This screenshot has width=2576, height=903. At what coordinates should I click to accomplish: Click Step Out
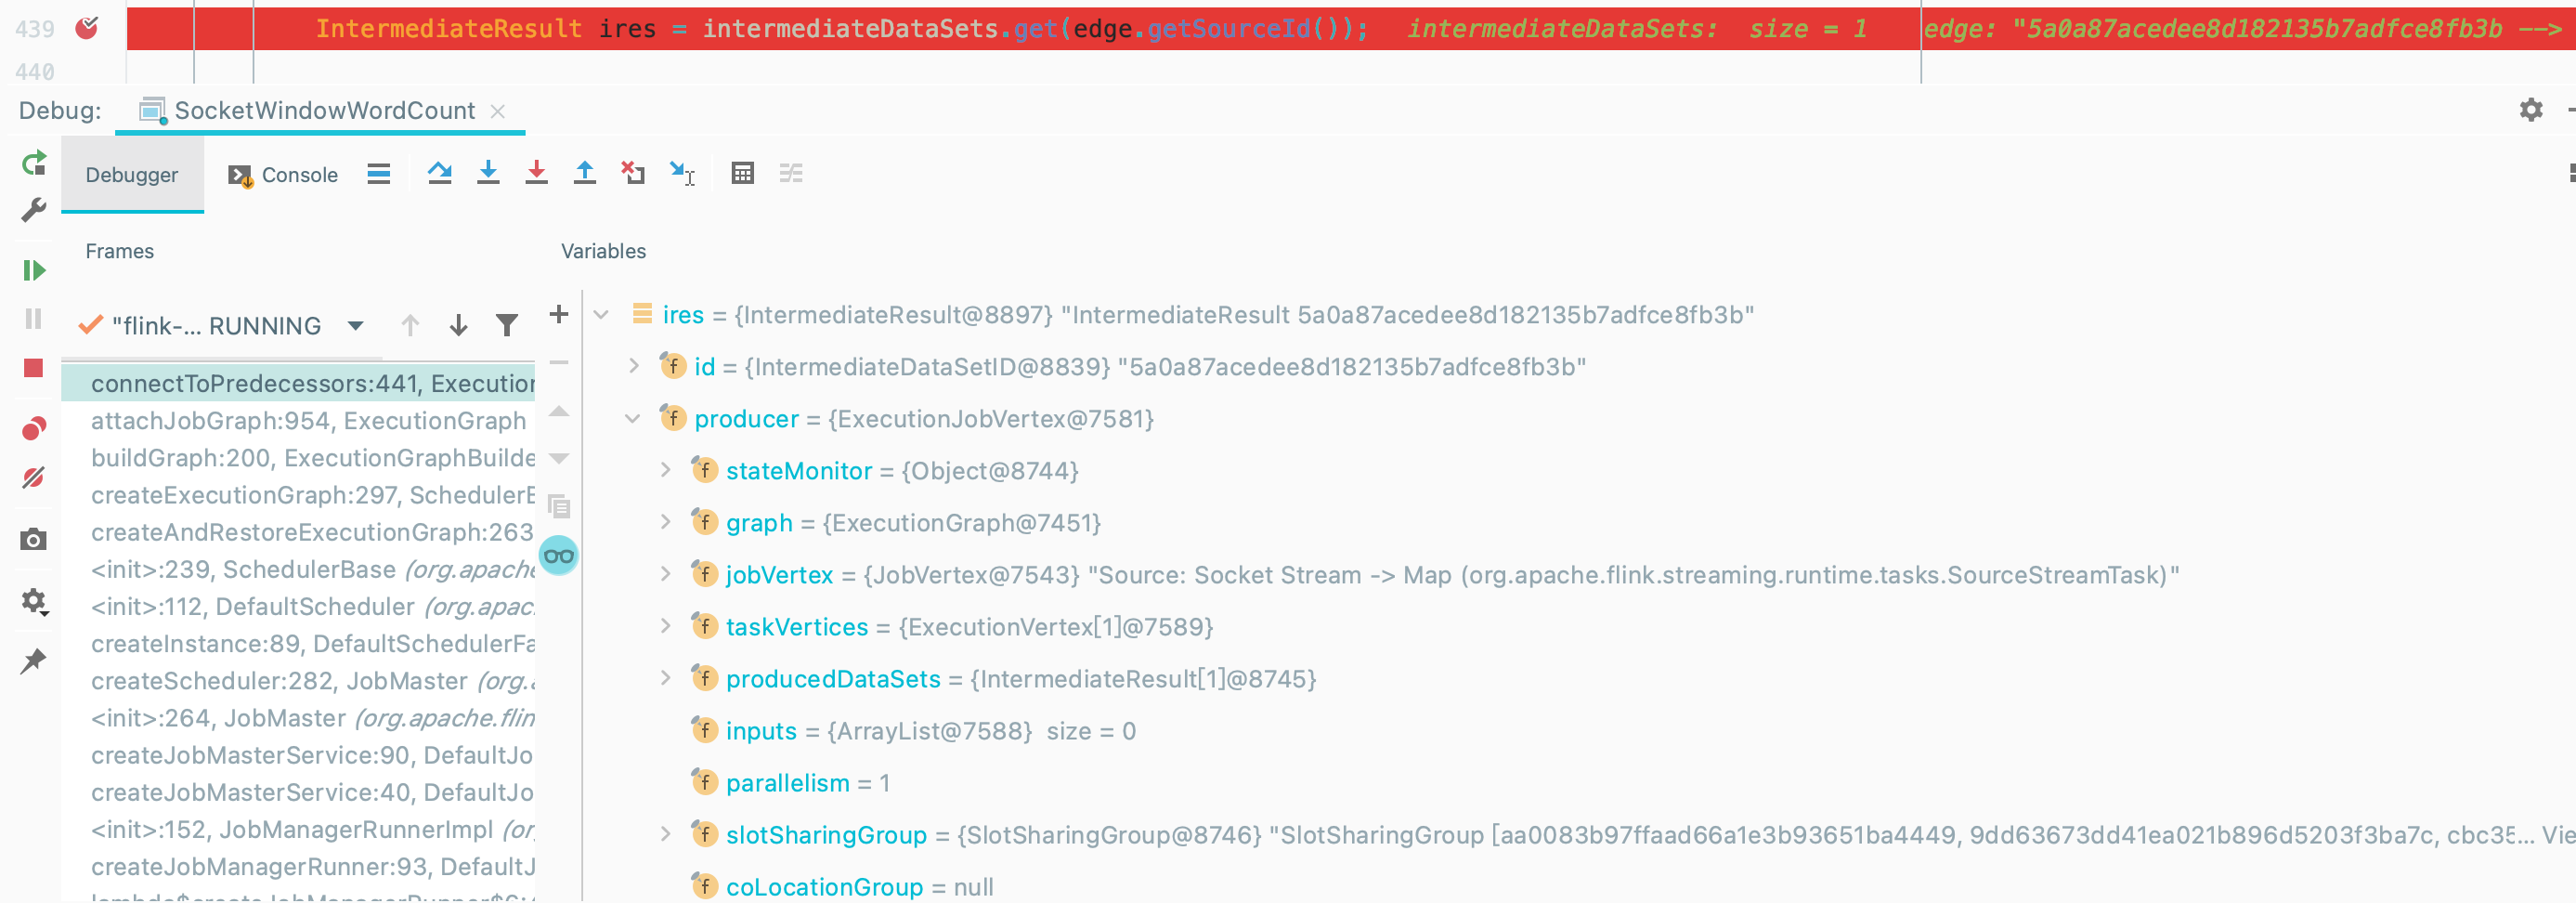(585, 173)
